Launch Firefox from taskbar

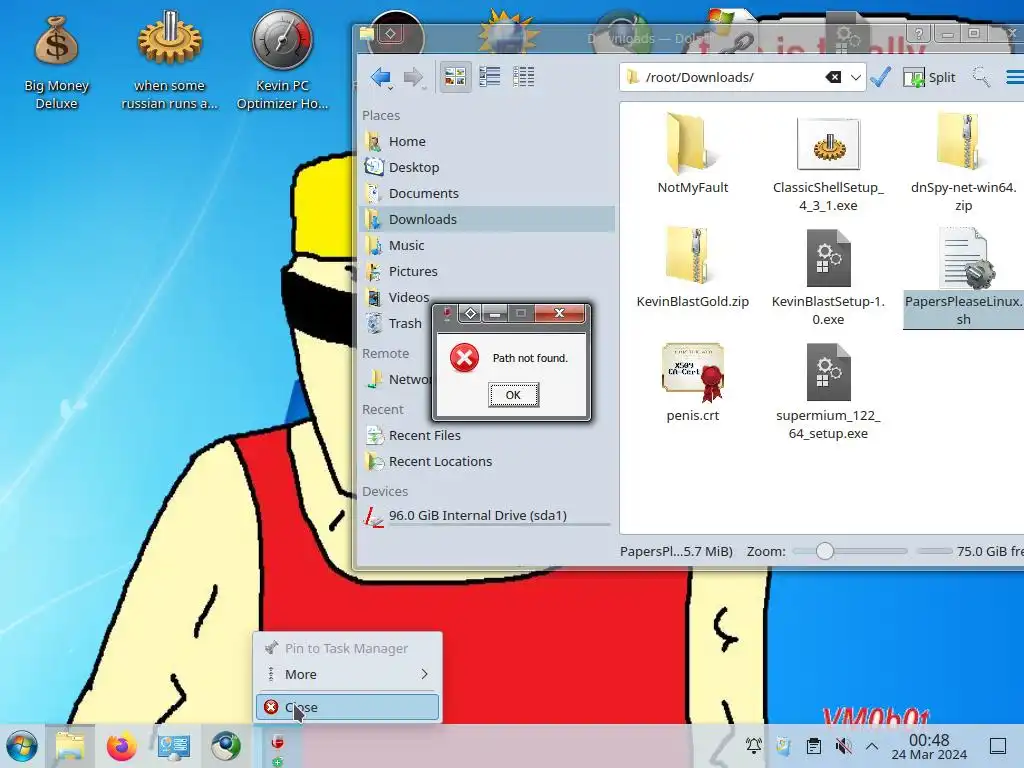(121, 746)
